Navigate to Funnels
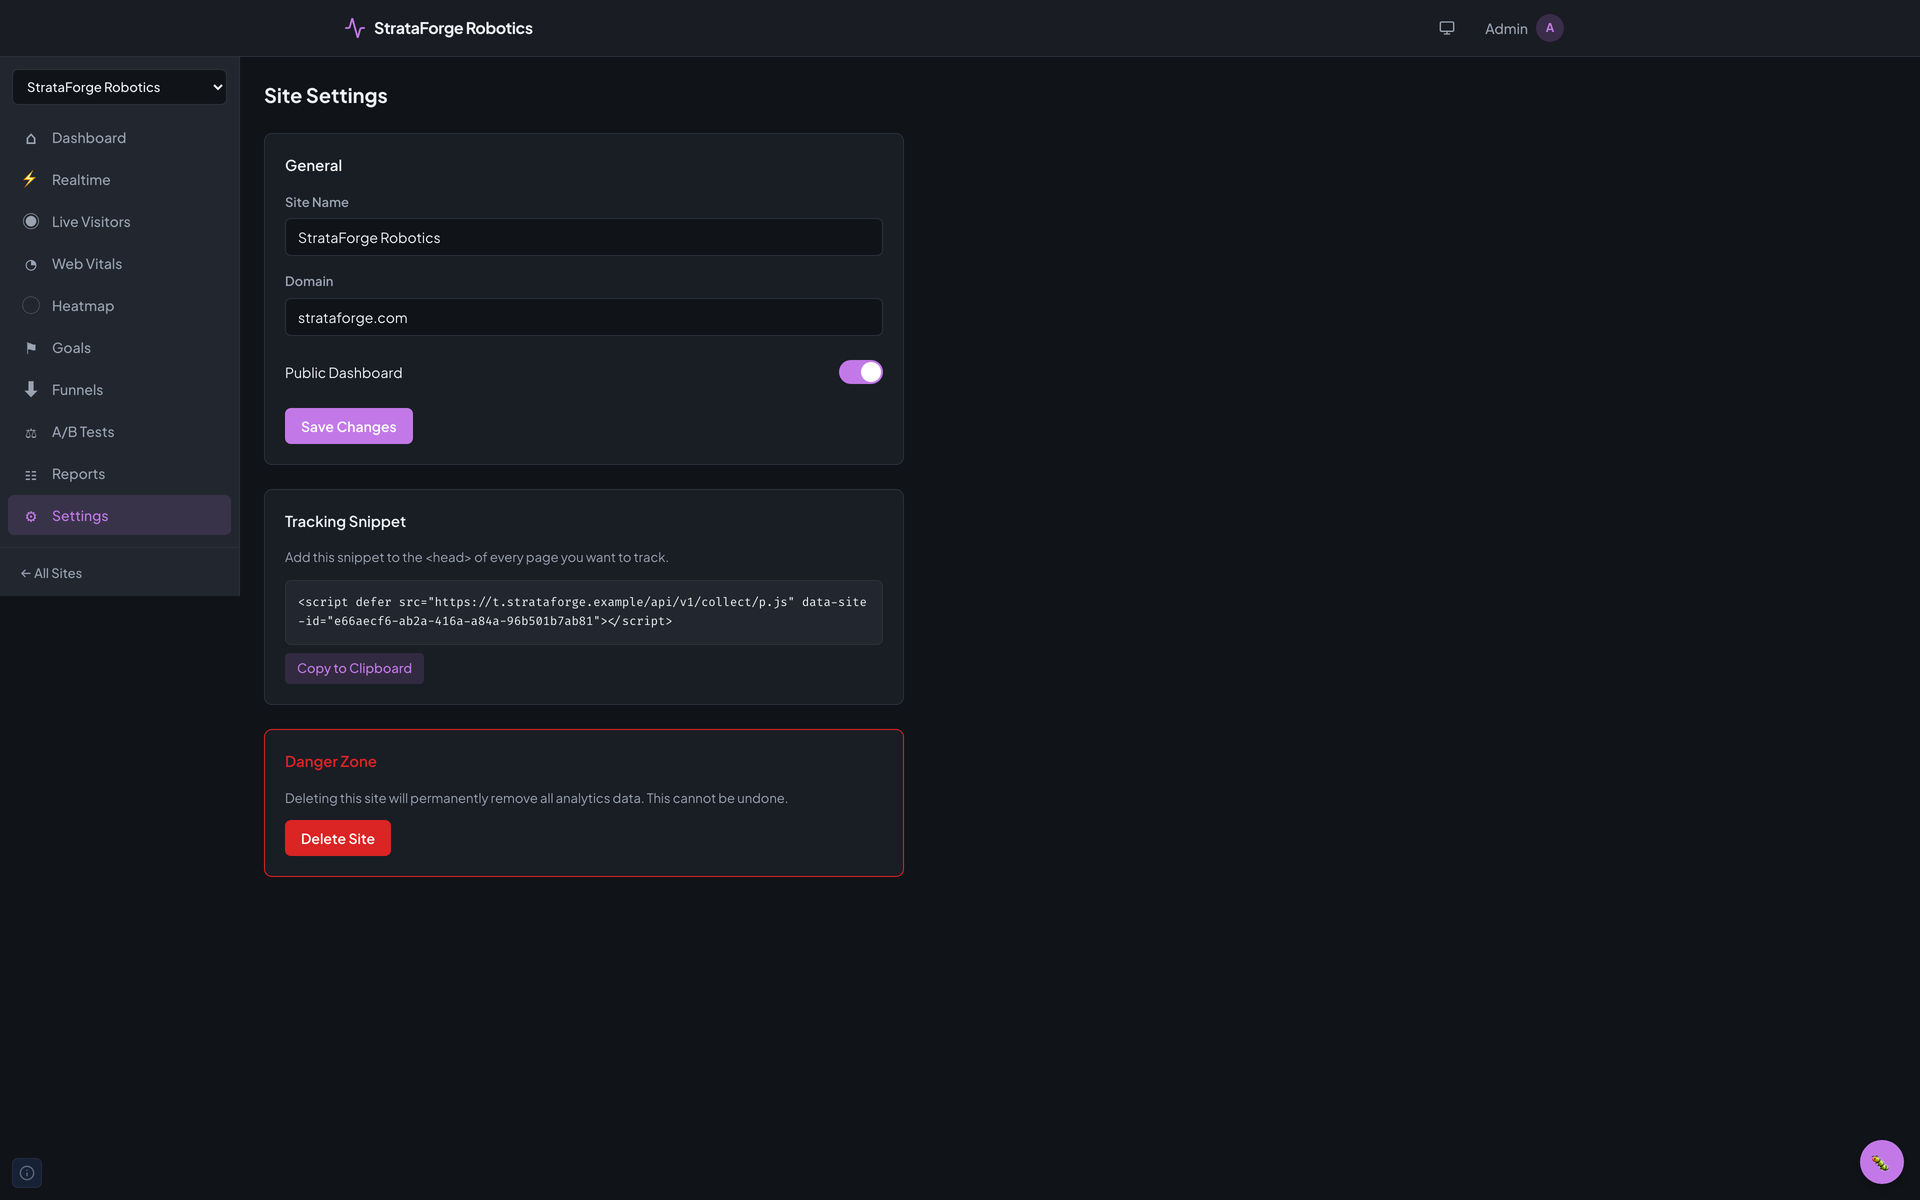The width and height of the screenshot is (1920, 1200). (119, 390)
